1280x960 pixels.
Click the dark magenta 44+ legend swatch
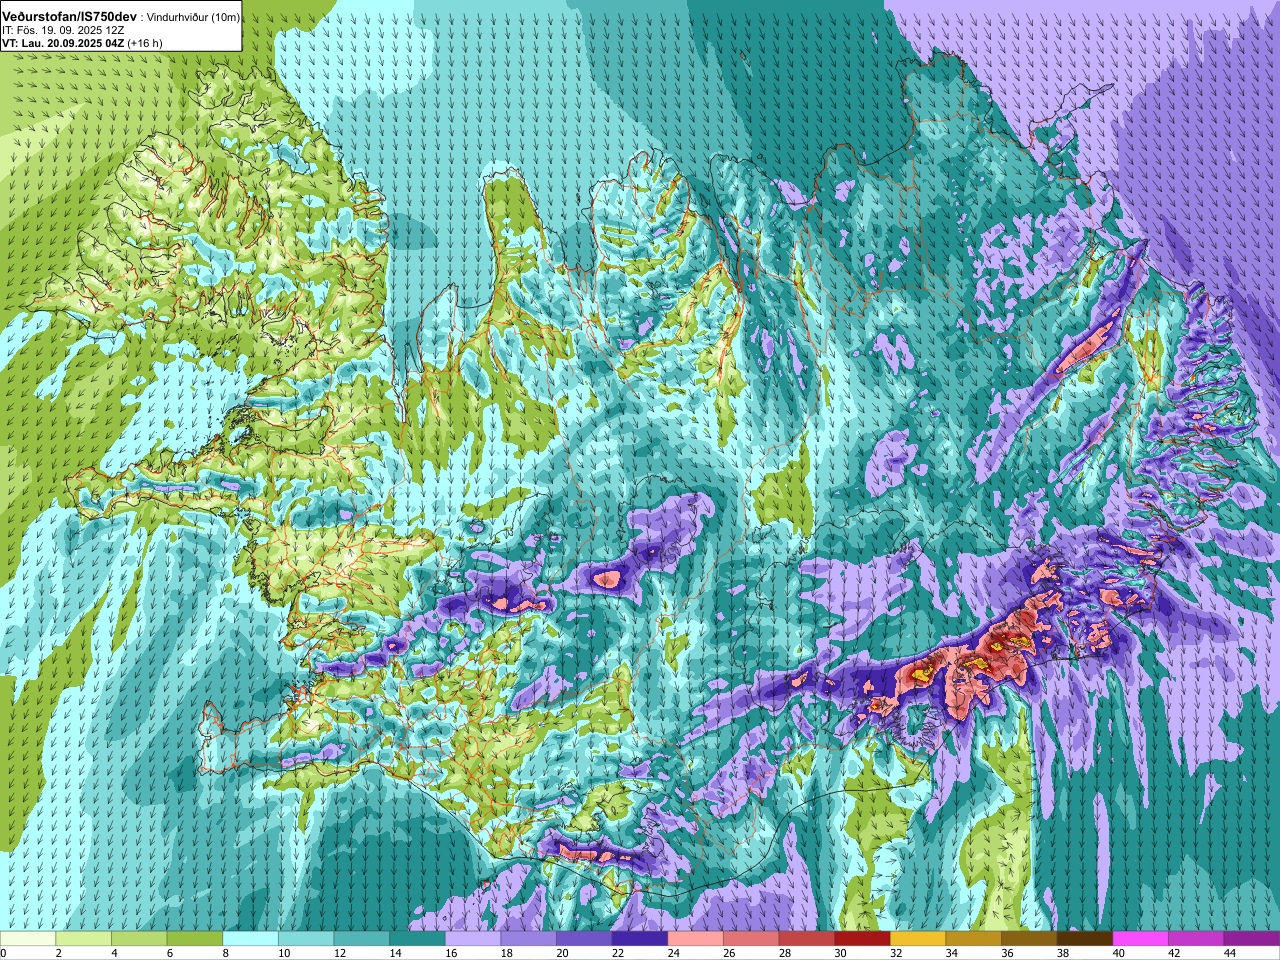[1251, 939]
